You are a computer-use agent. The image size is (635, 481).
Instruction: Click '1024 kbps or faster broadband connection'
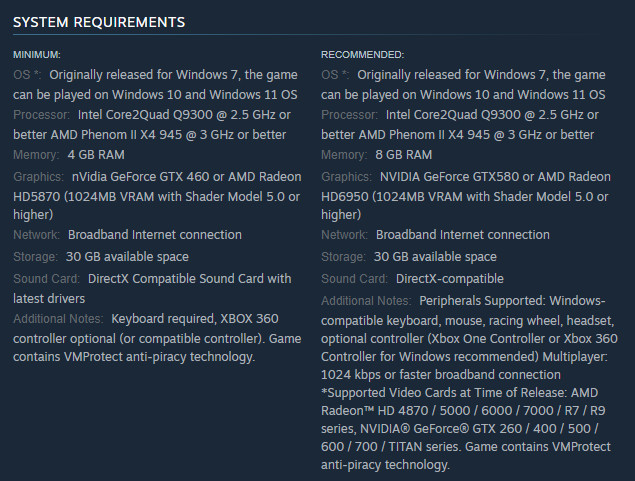(441, 375)
